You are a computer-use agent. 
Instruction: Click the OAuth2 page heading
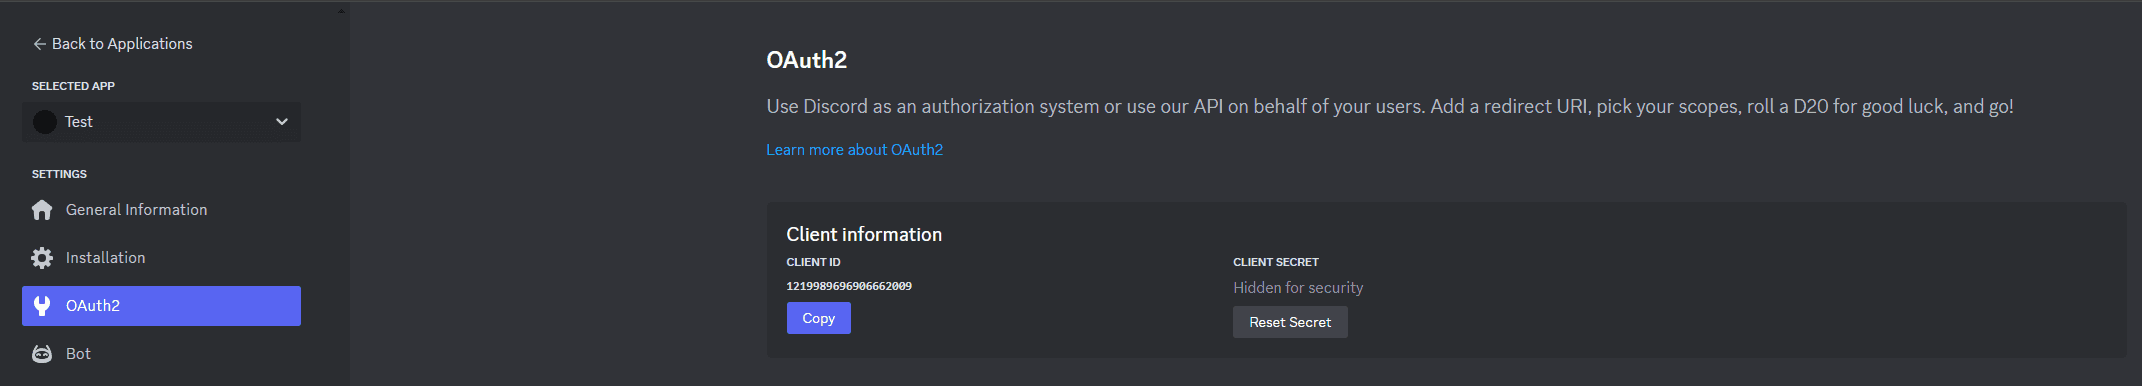click(806, 60)
